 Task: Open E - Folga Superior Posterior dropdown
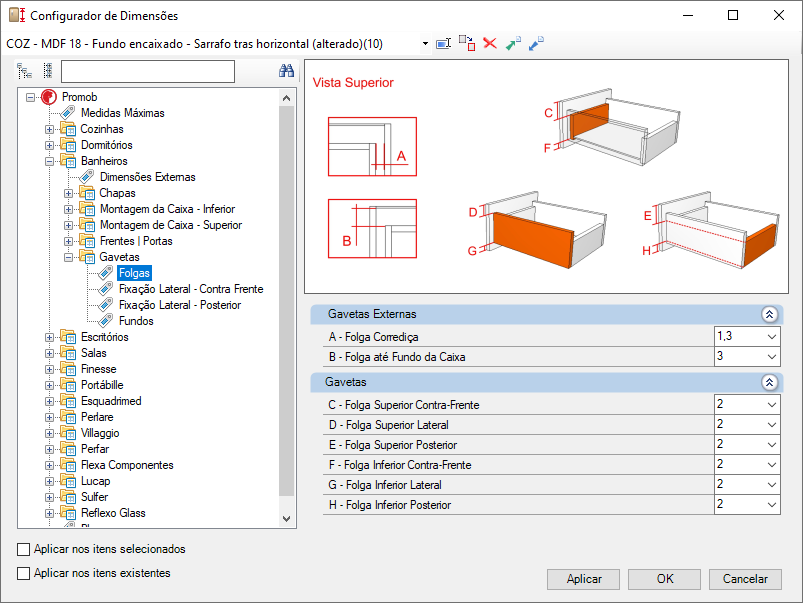772,445
